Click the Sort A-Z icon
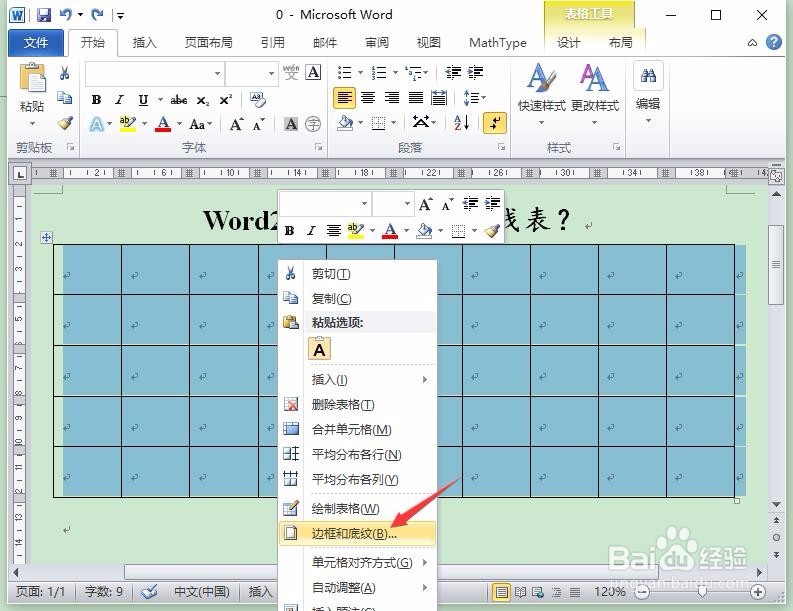 462,122
